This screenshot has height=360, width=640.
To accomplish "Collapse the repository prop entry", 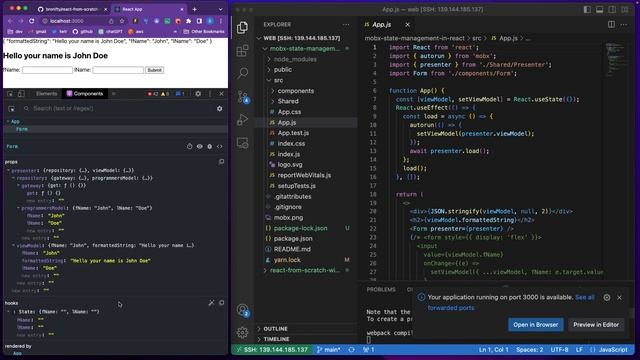I will coord(13,178).
